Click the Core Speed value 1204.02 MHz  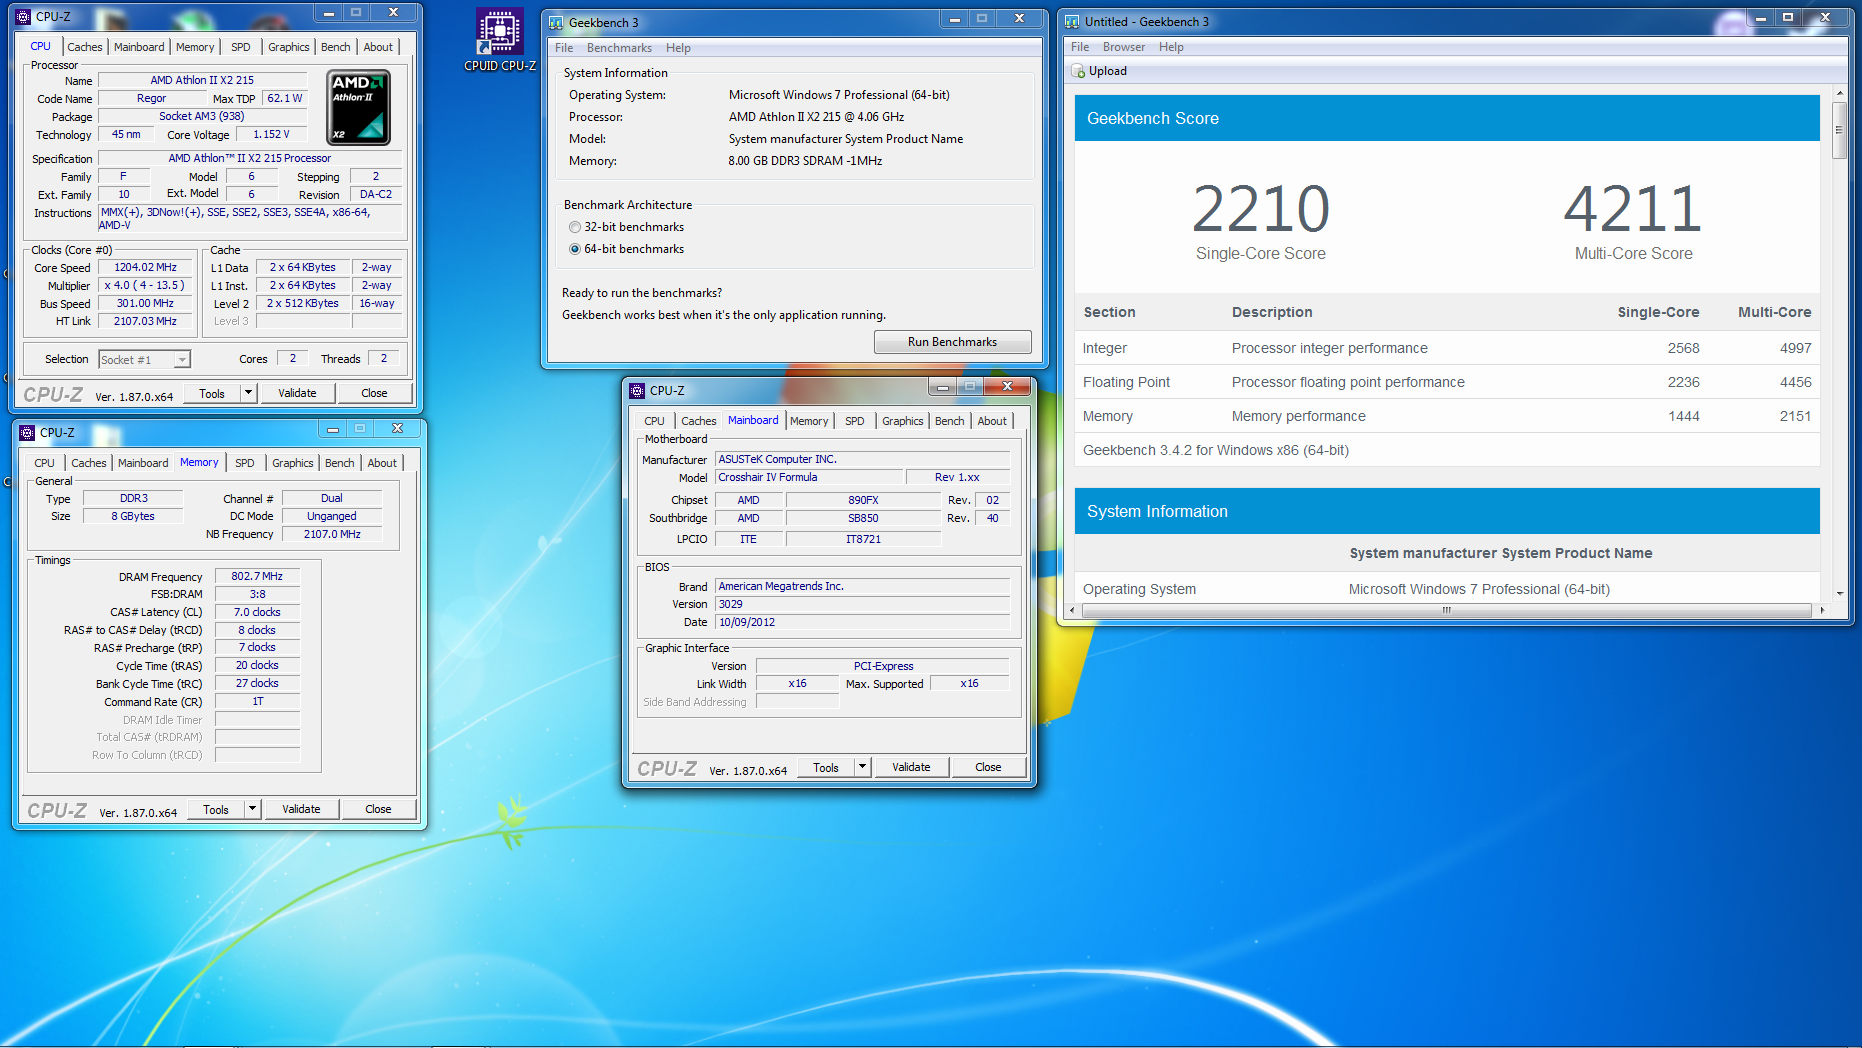146,267
